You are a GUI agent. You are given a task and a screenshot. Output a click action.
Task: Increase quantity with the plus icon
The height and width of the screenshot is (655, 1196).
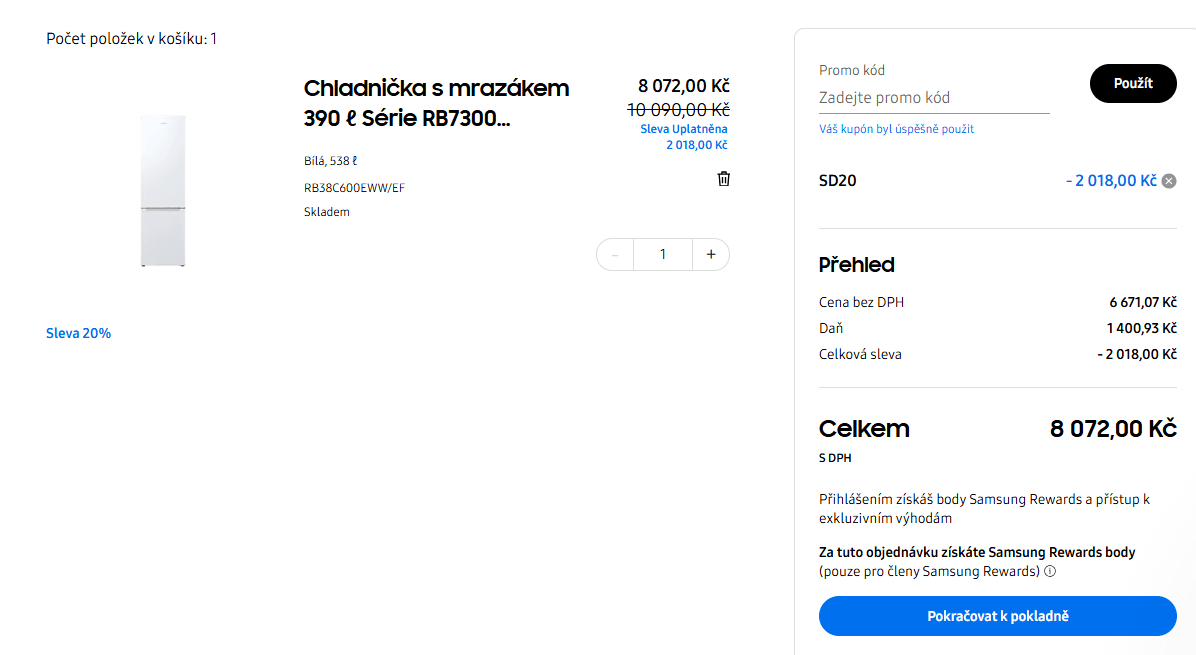click(711, 254)
